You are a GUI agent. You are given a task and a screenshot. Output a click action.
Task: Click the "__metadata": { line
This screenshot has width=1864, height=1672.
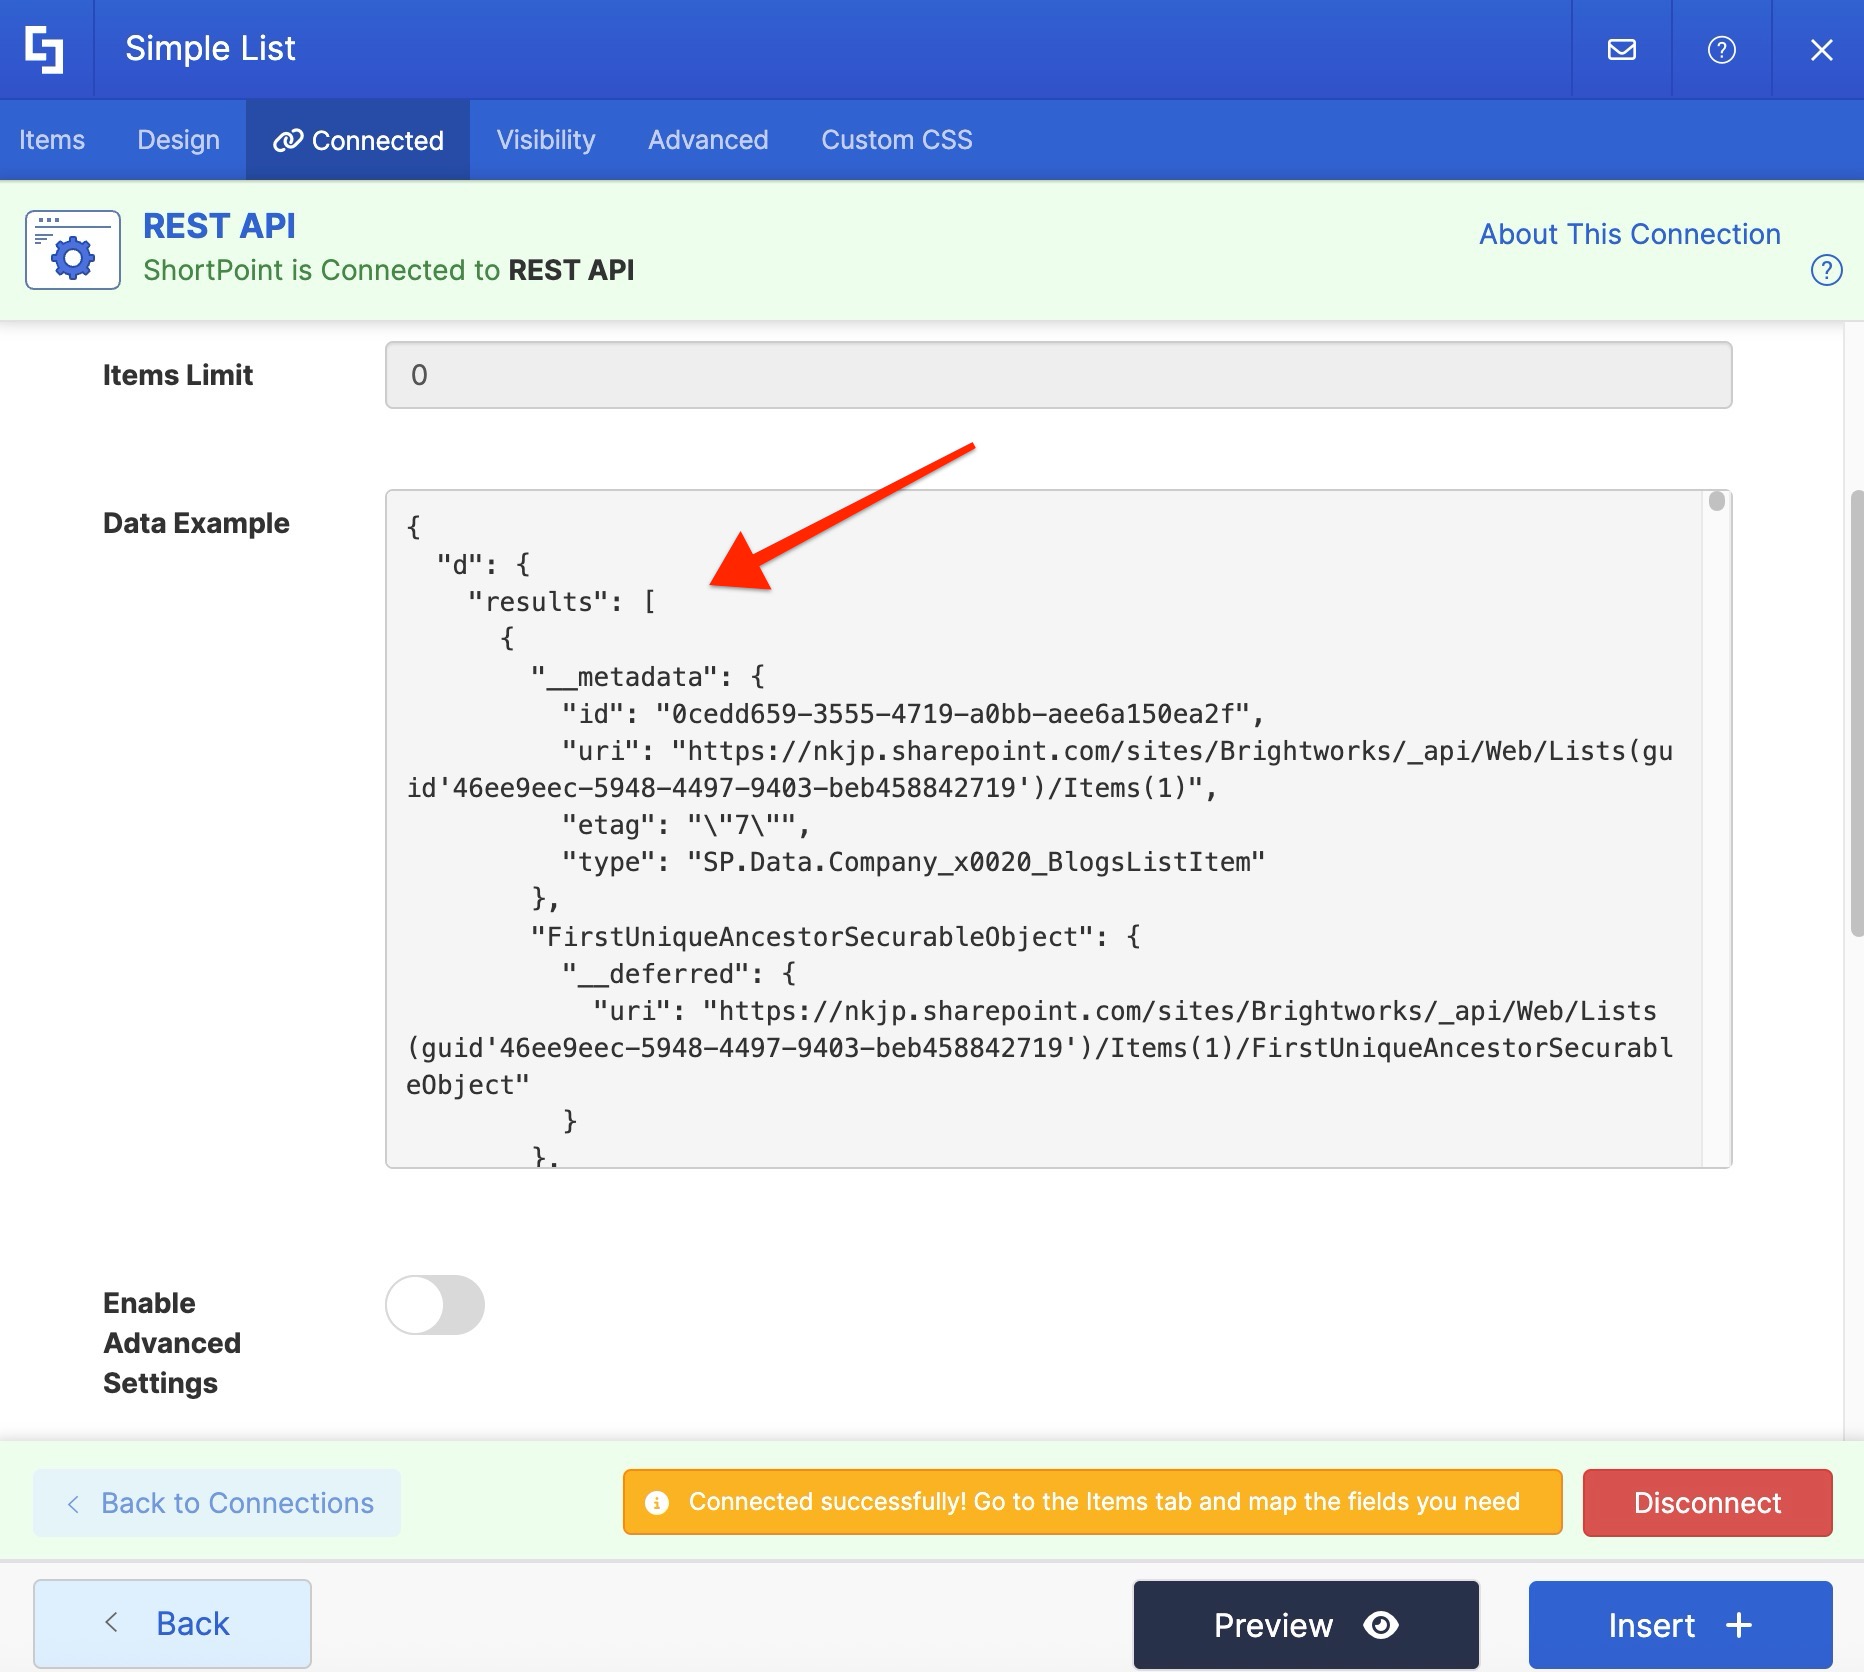648,677
